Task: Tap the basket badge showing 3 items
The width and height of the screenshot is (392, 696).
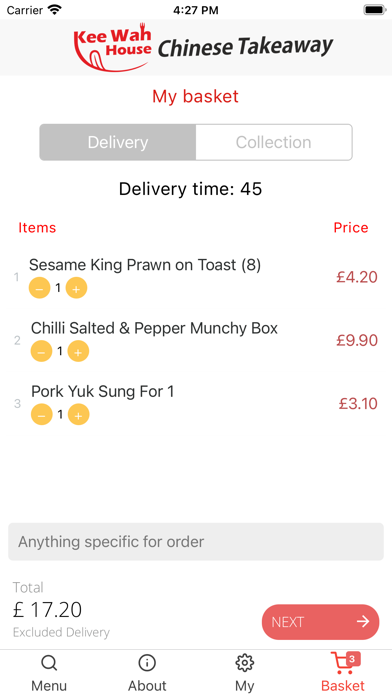Action: point(352,659)
